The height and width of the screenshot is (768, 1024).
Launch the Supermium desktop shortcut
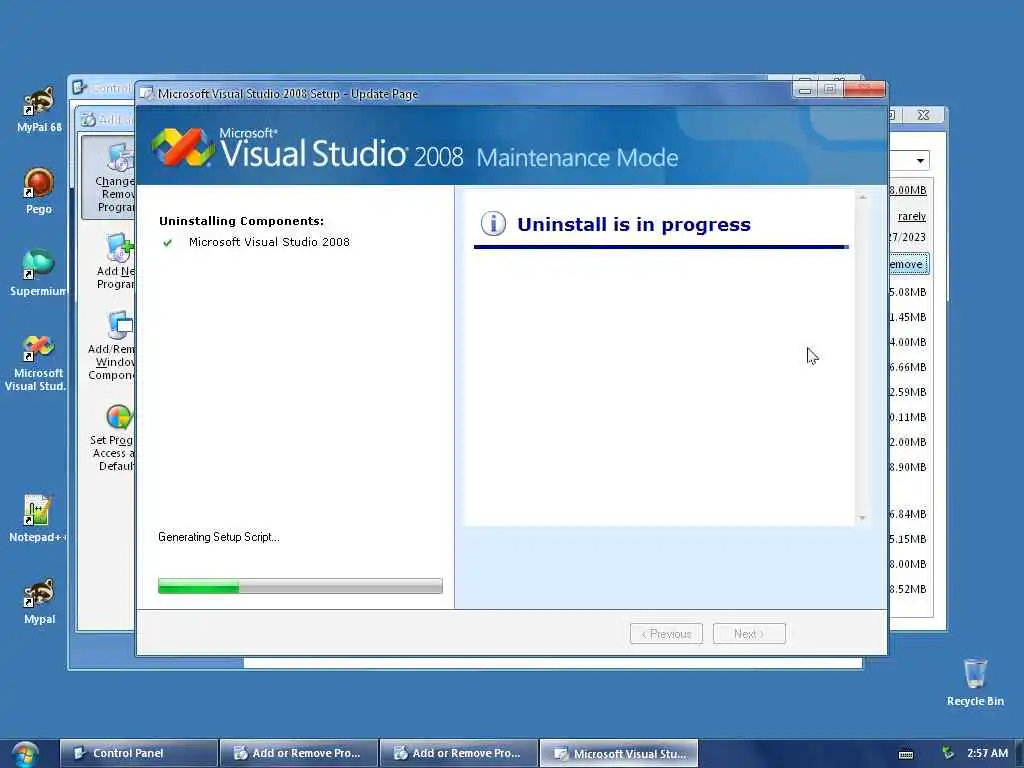point(37,272)
